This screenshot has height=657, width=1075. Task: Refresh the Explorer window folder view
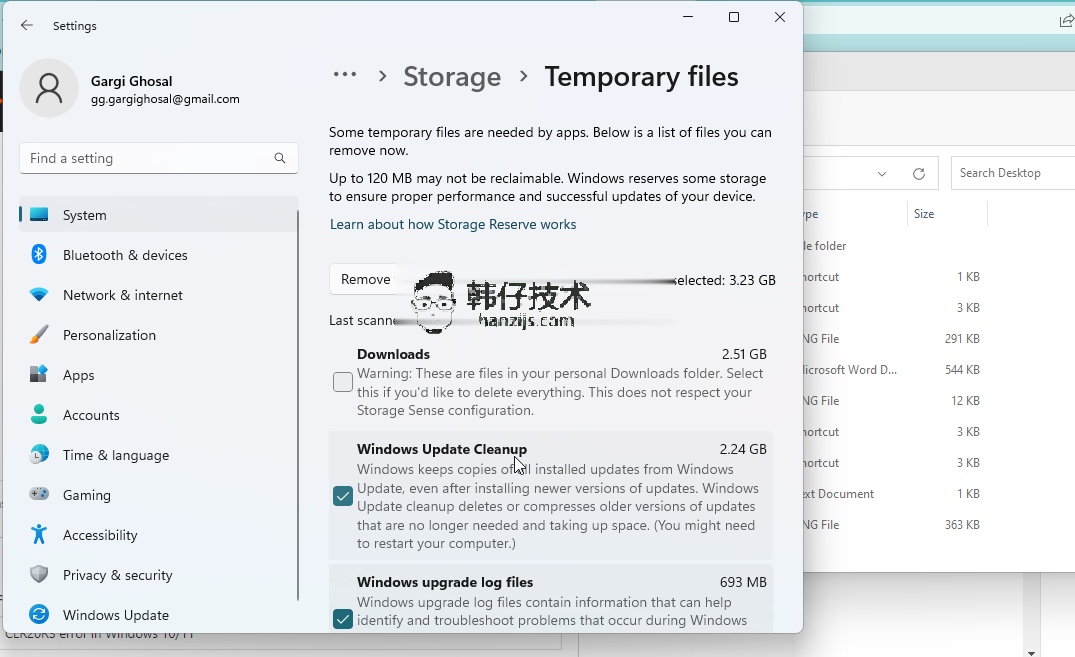coord(919,174)
